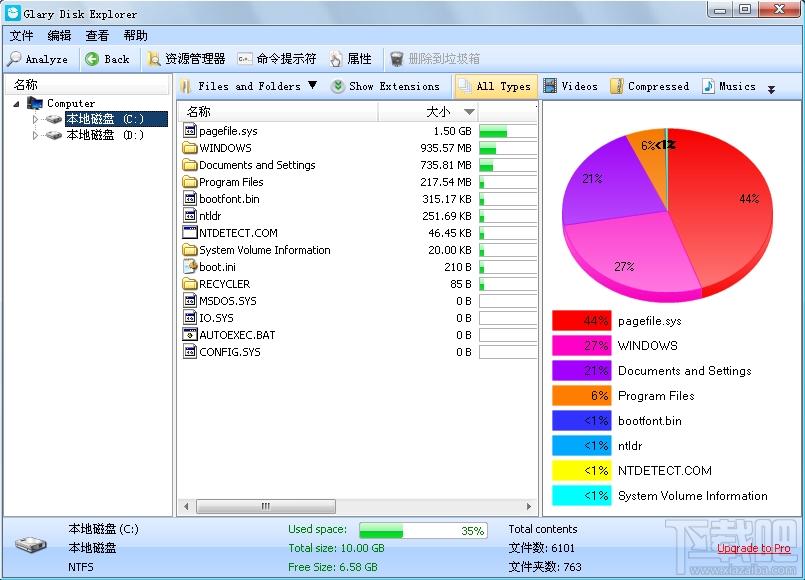Click the 大小 column sort arrow
This screenshot has width=805, height=580.
(x=469, y=112)
